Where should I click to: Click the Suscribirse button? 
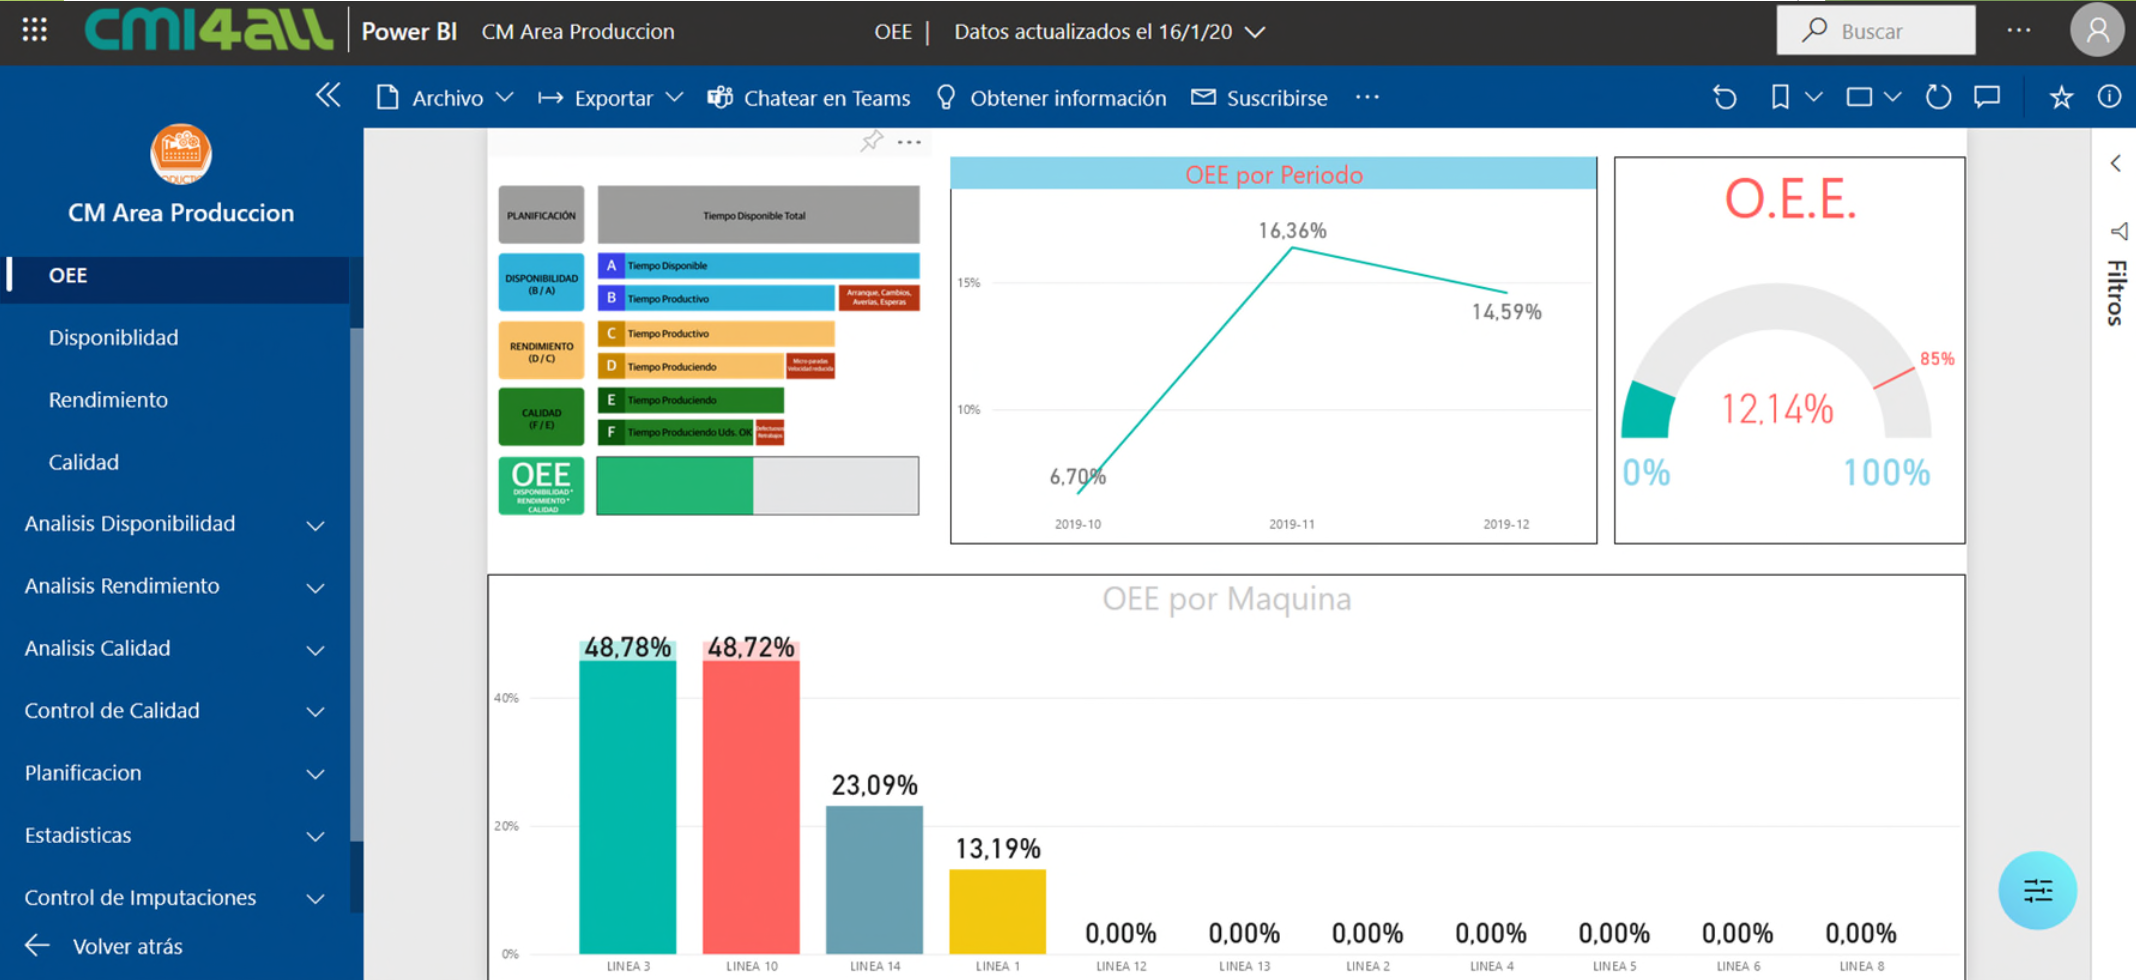click(1260, 98)
